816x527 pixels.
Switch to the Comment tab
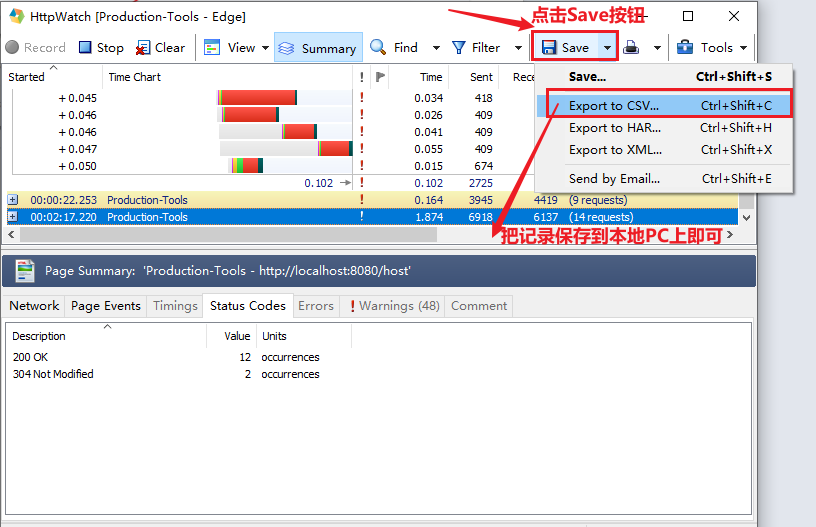[x=479, y=306]
